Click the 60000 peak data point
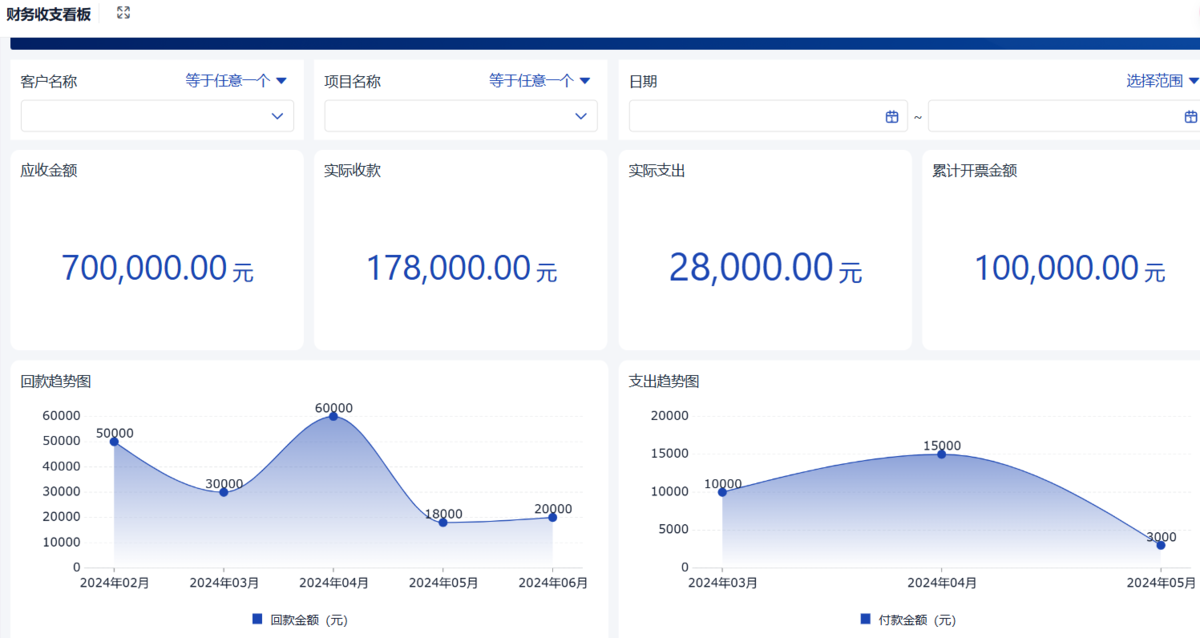This screenshot has height=638, width=1200. 333,416
